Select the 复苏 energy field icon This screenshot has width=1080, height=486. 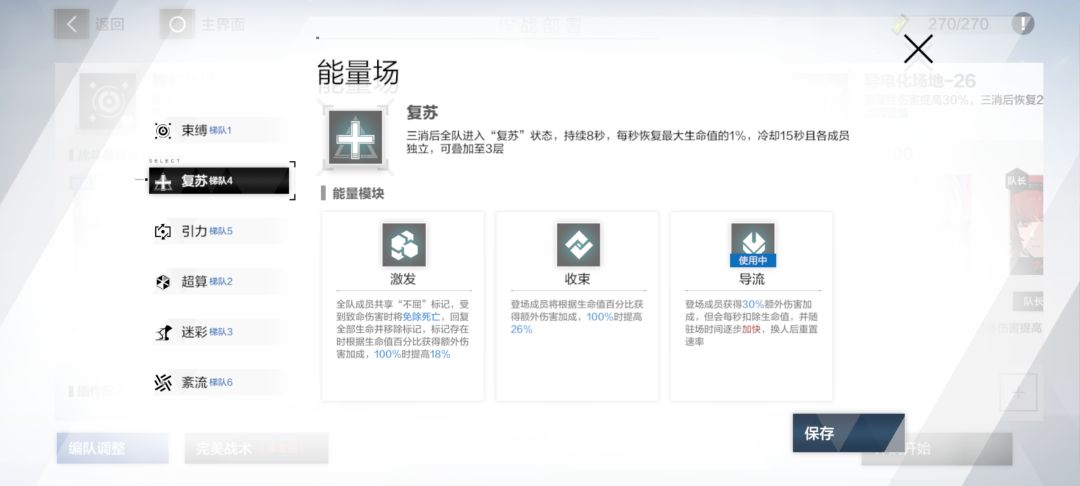[x=163, y=181]
